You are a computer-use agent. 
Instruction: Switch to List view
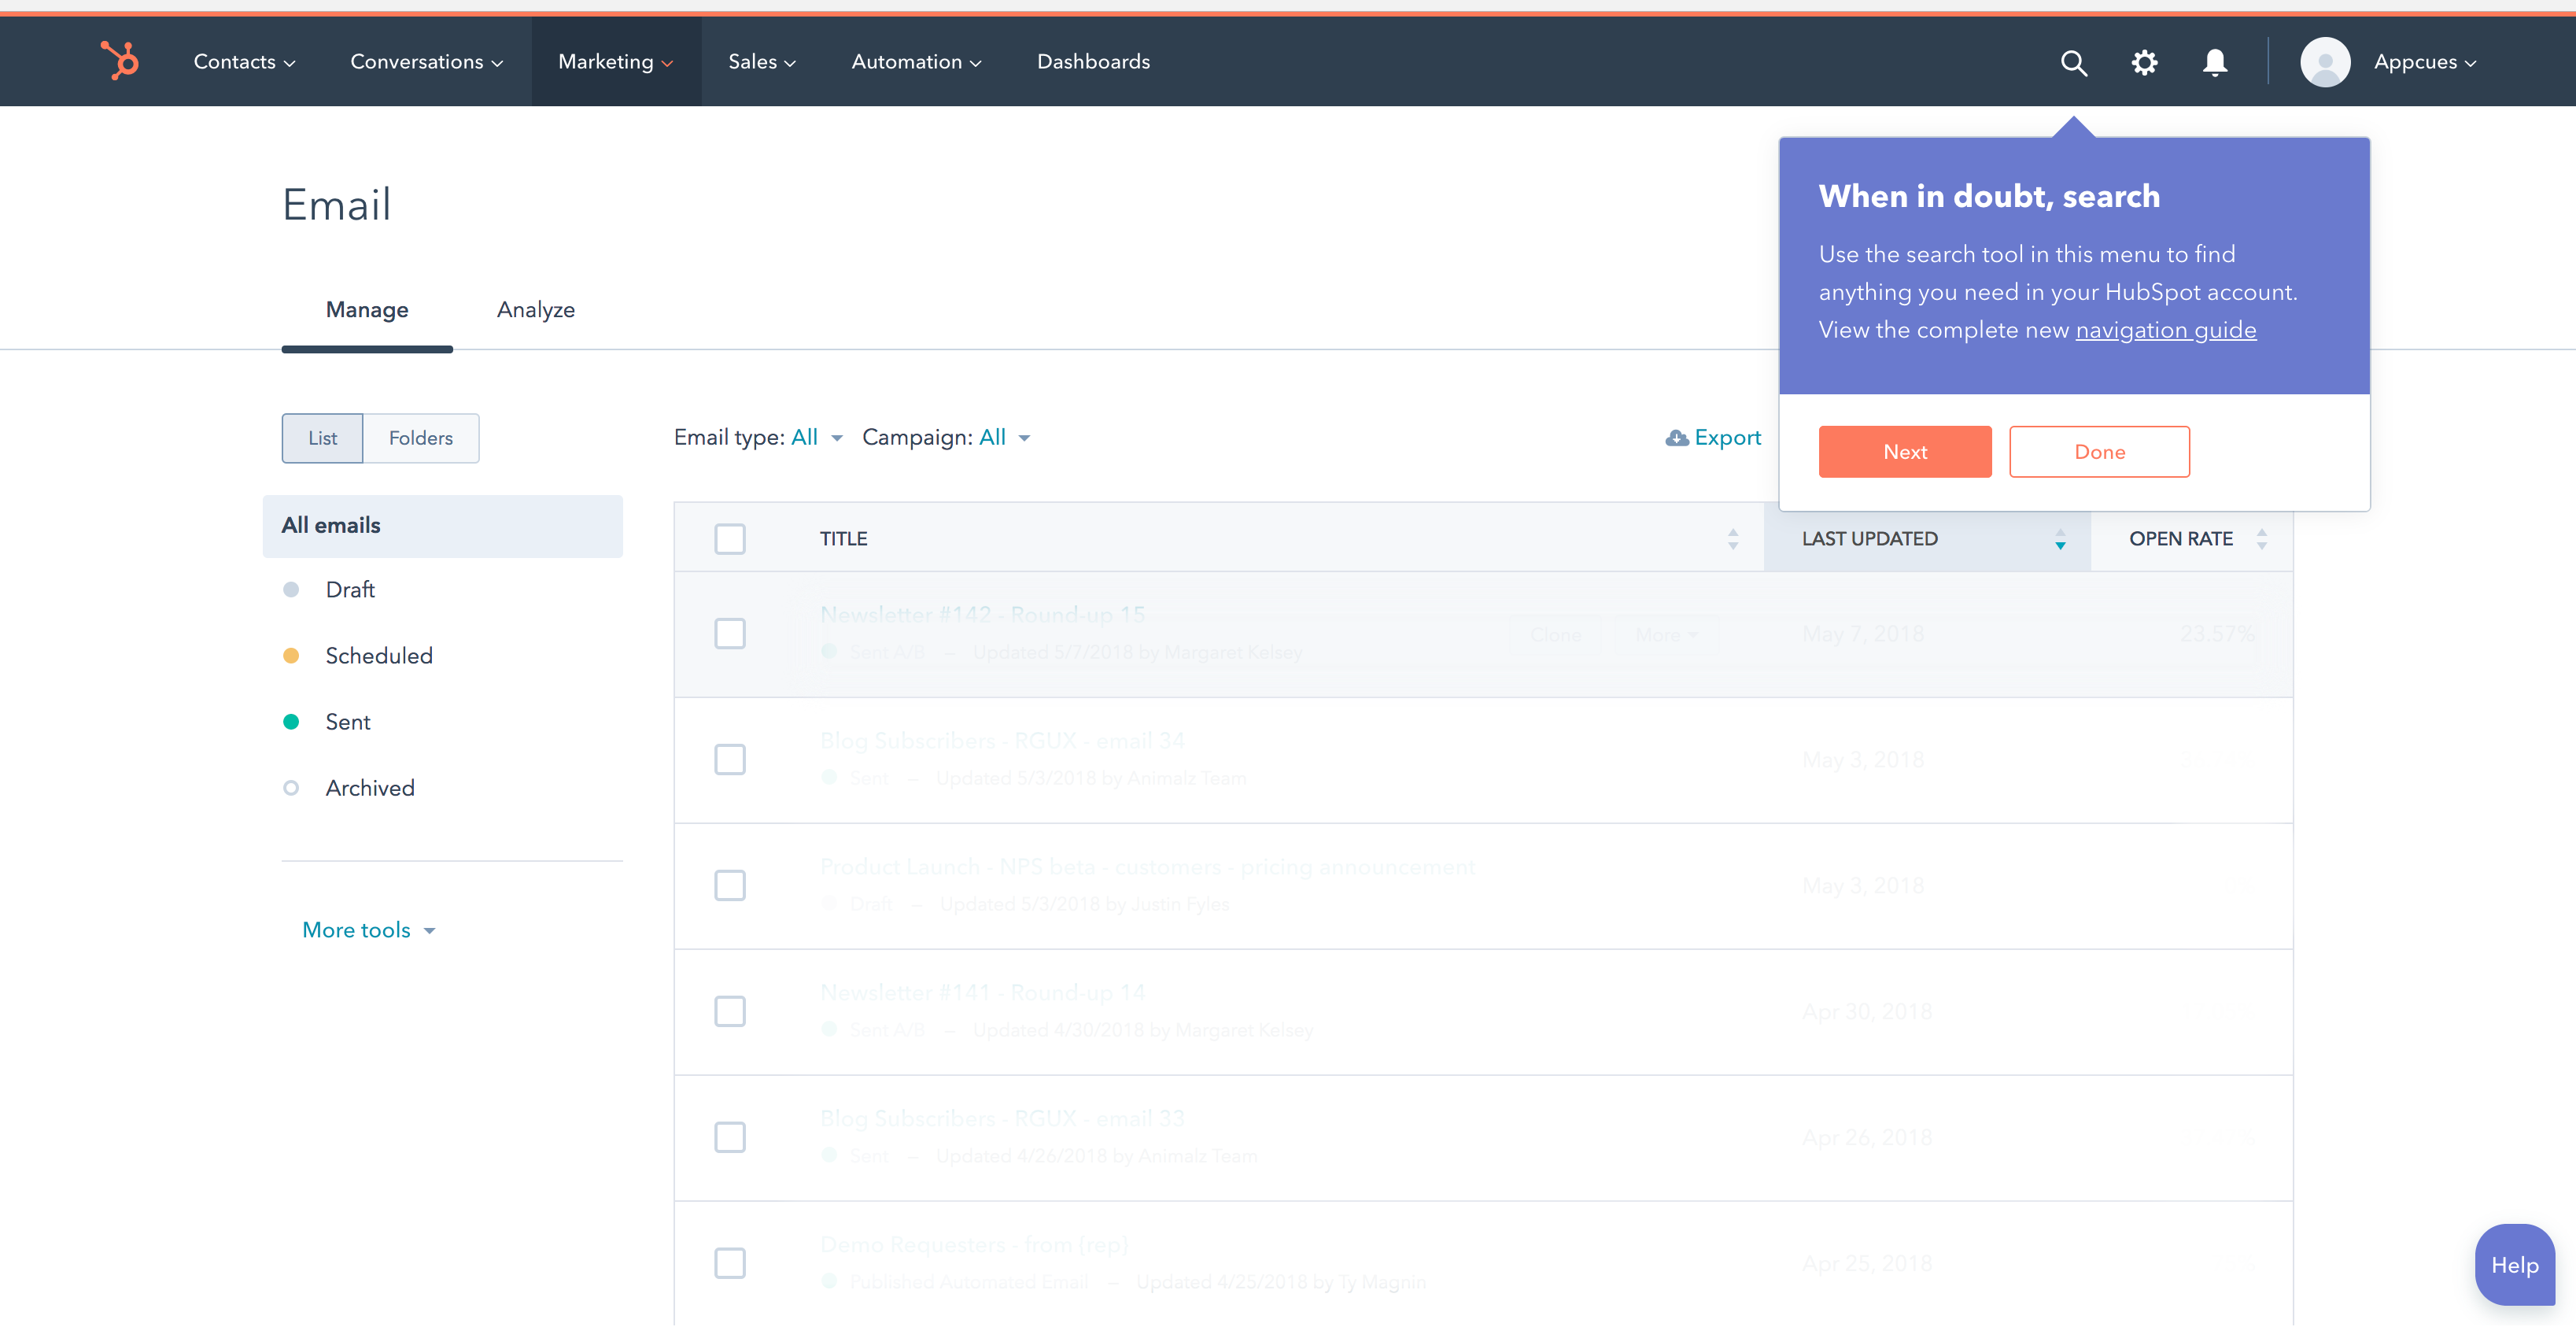tap(322, 438)
